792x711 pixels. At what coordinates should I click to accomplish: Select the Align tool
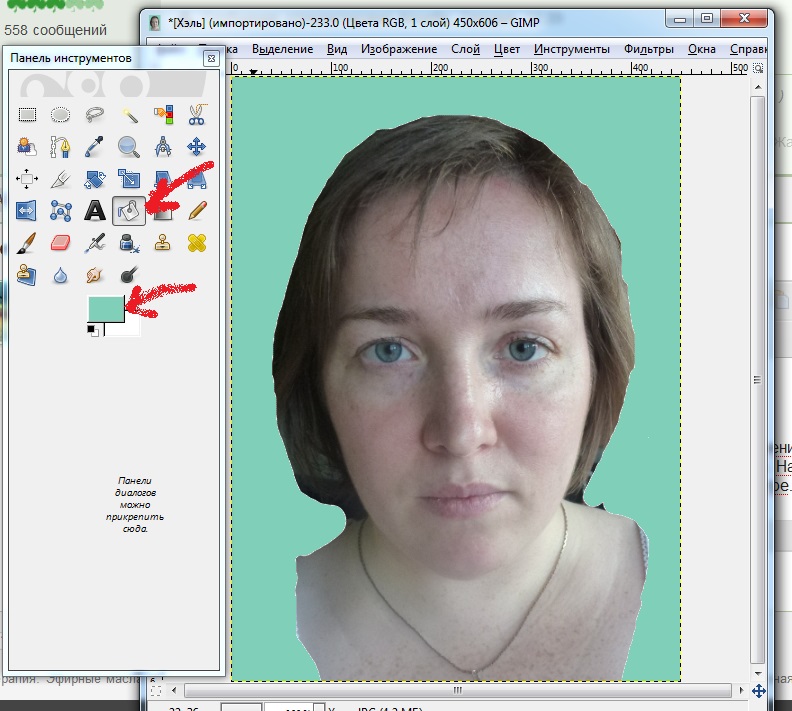27,179
